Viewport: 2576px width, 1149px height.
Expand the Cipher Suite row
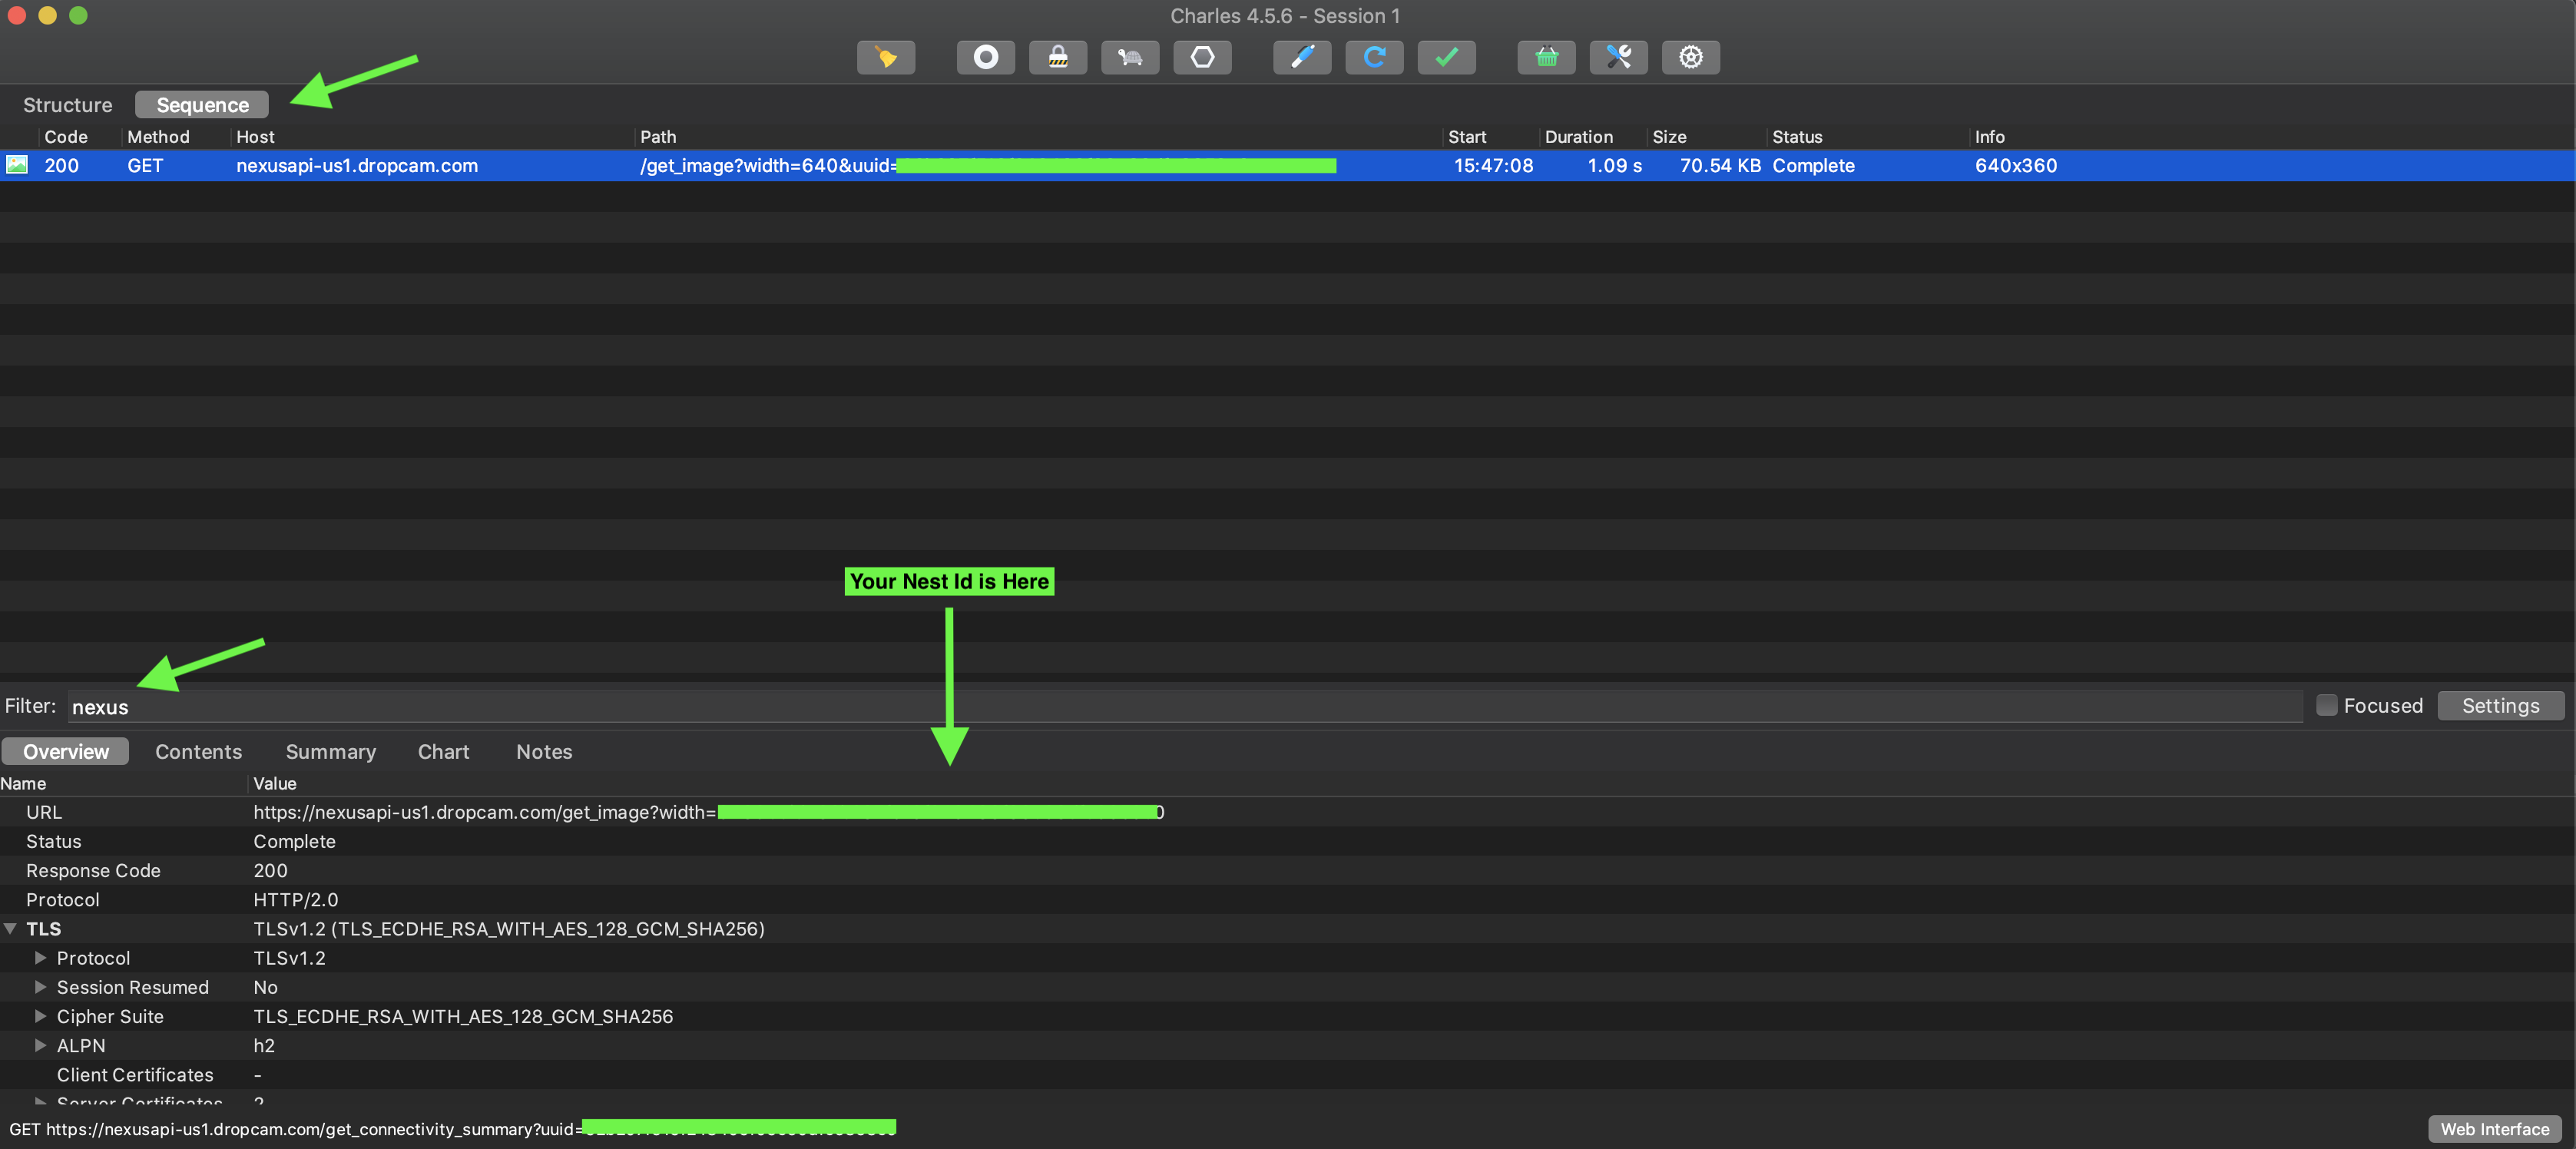41,1016
